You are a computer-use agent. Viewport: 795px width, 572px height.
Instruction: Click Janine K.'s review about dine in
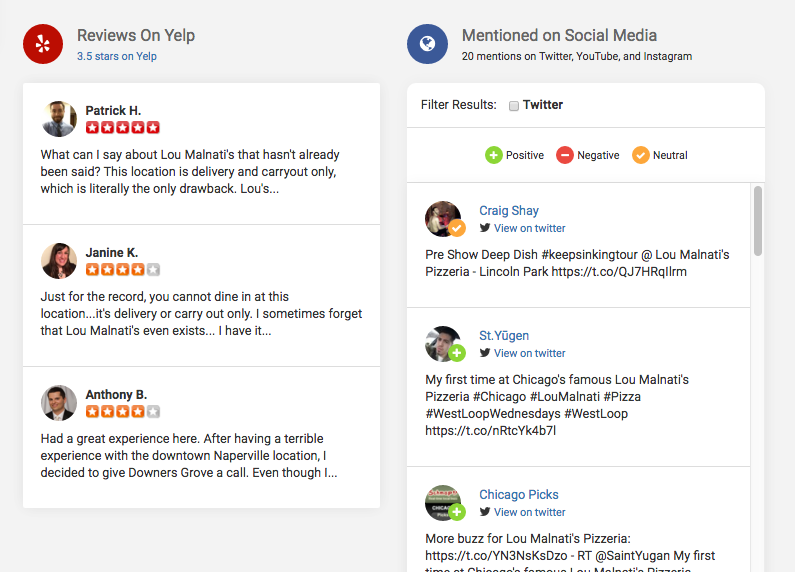(201, 313)
